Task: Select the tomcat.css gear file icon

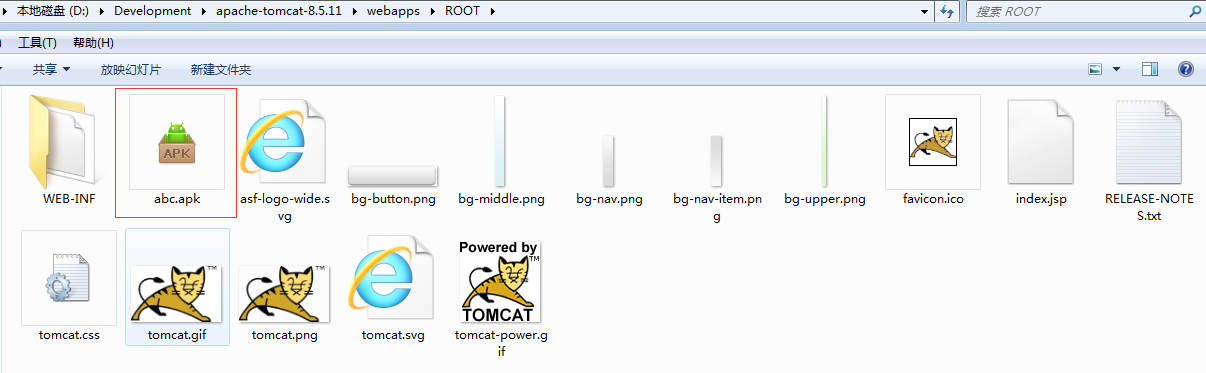Action: (x=69, y=278)
